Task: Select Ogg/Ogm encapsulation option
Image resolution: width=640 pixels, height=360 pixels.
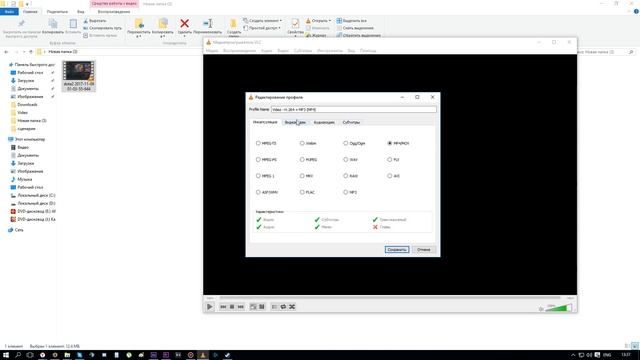Action: click(354, 143)
